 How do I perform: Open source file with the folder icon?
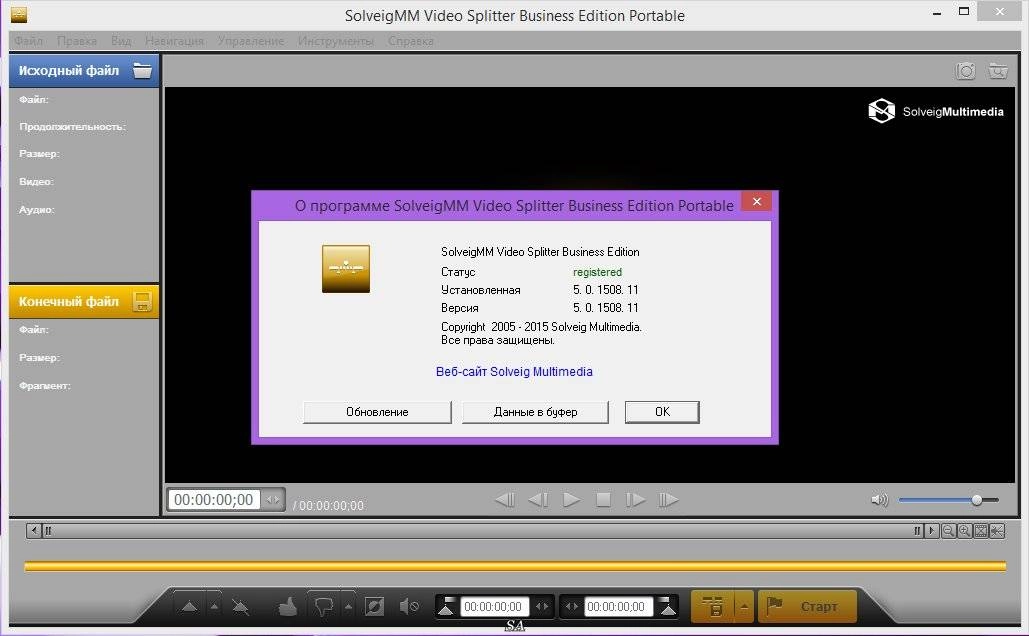pos(142,70)
